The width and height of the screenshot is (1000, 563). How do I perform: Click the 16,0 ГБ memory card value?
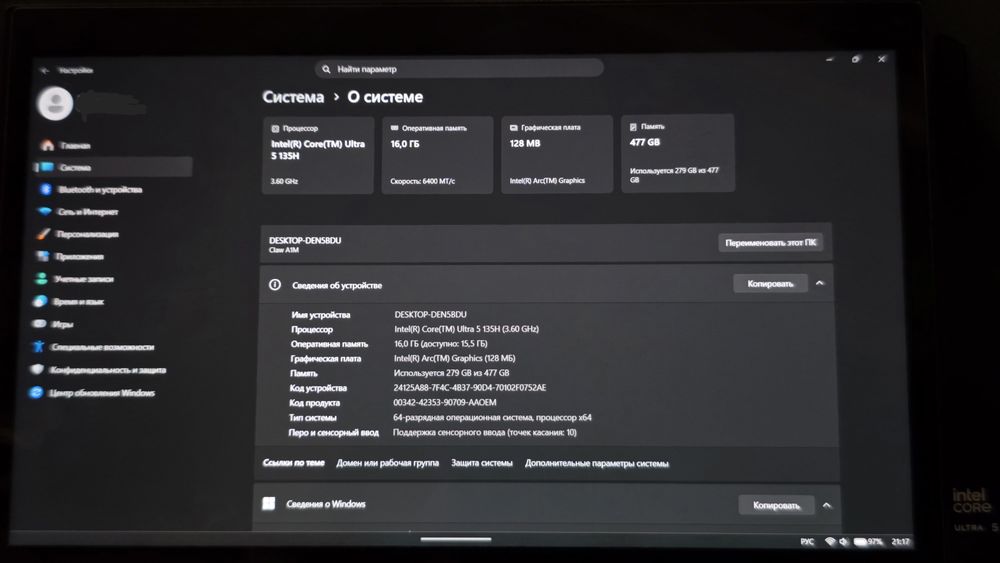405,144
